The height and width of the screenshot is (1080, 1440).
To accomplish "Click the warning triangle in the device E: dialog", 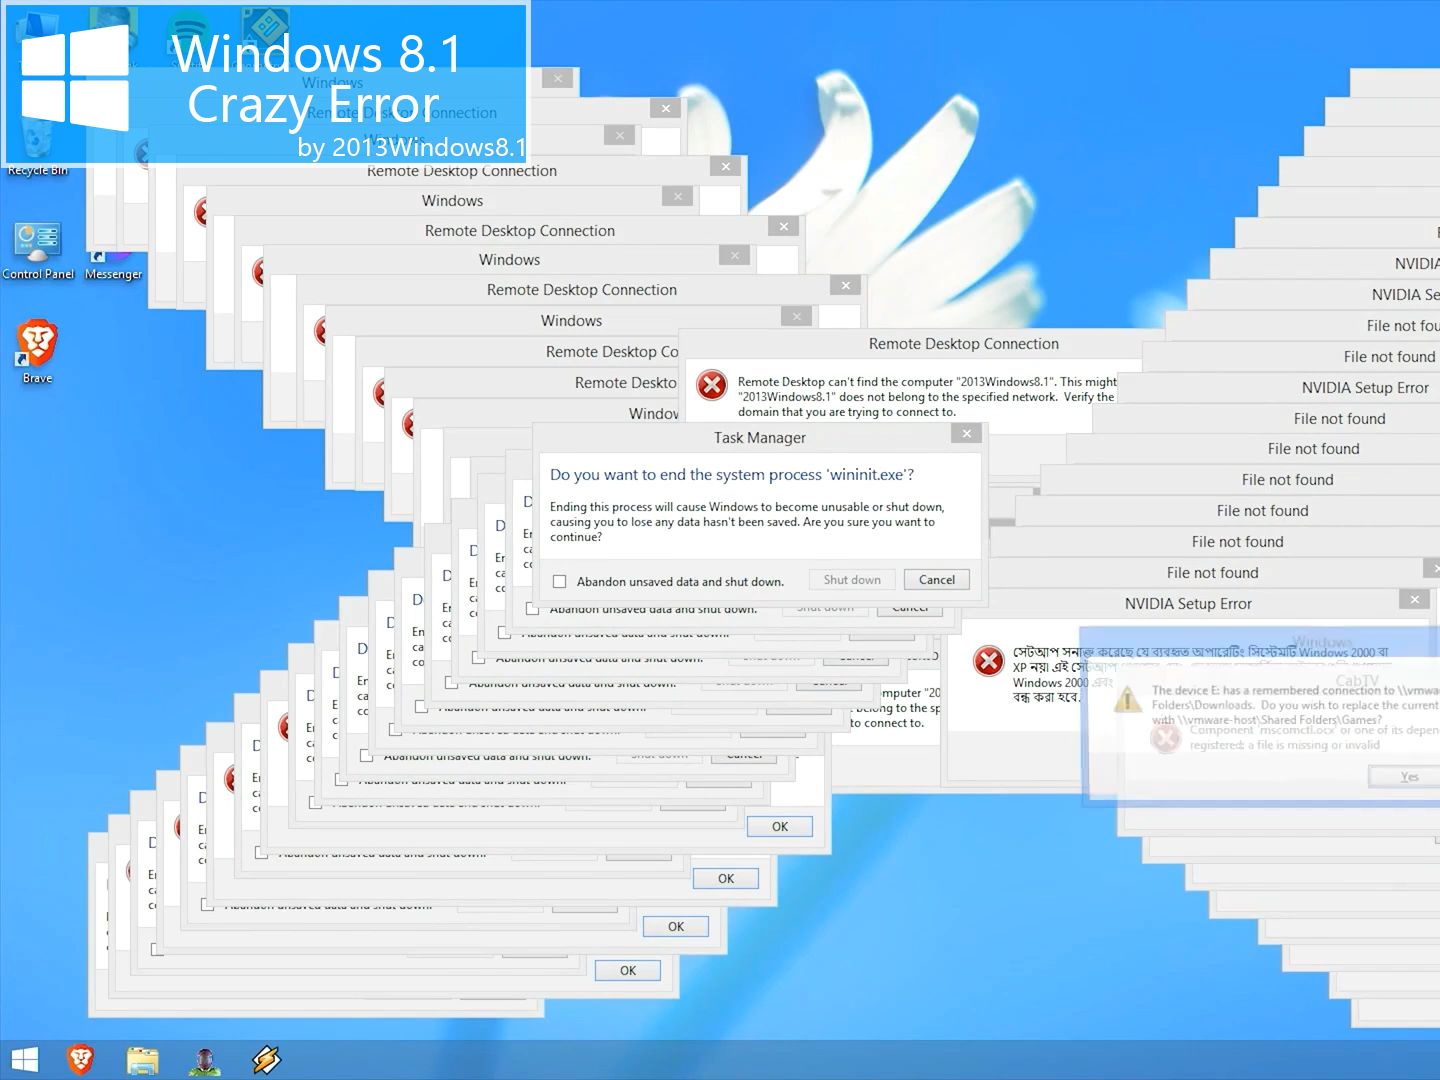I will [x=1128, y=699].
